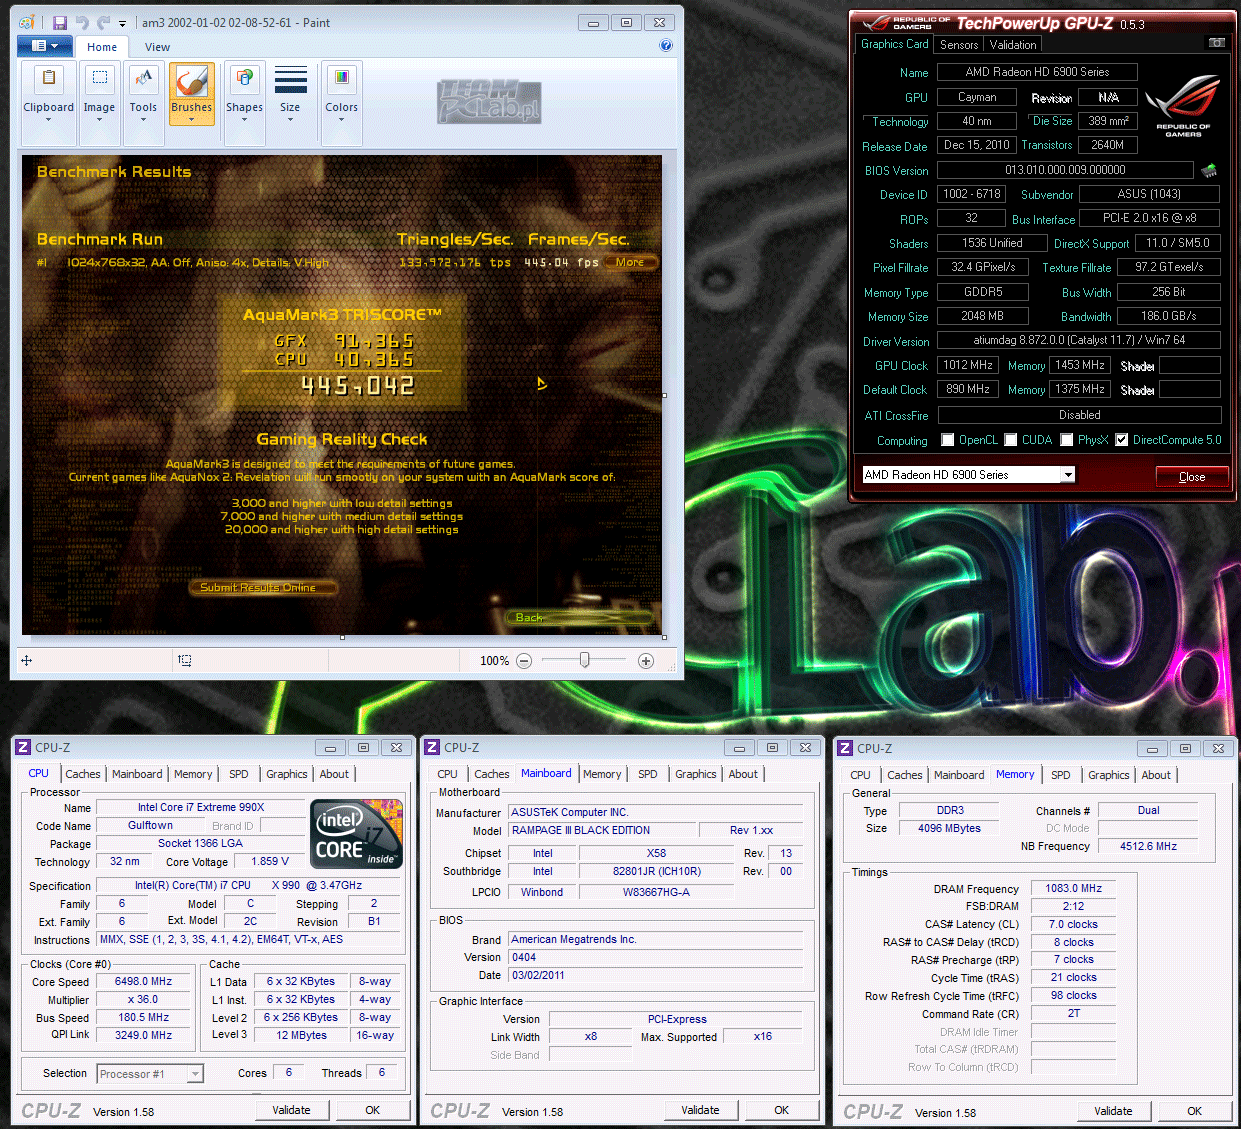1241x1129 pixels.
Task: Open the Mainboard tab in the right CPU-Z window
Action: point(959,775)
